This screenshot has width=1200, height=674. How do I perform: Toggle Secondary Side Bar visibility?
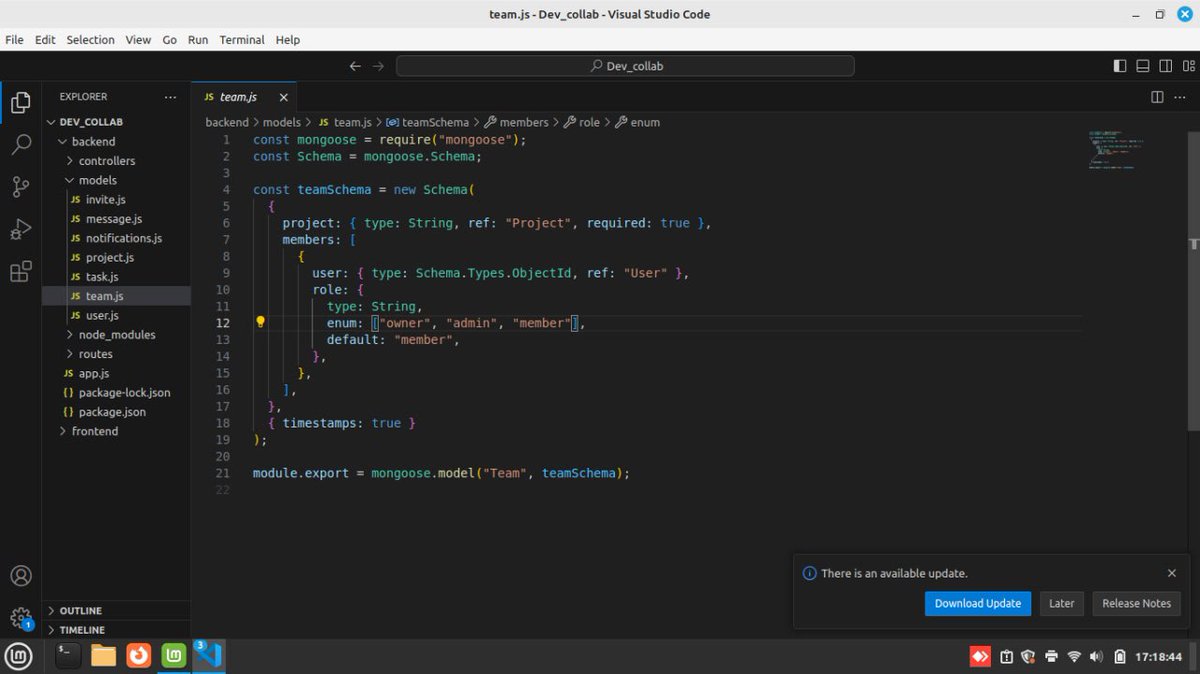pos(1165,66)
